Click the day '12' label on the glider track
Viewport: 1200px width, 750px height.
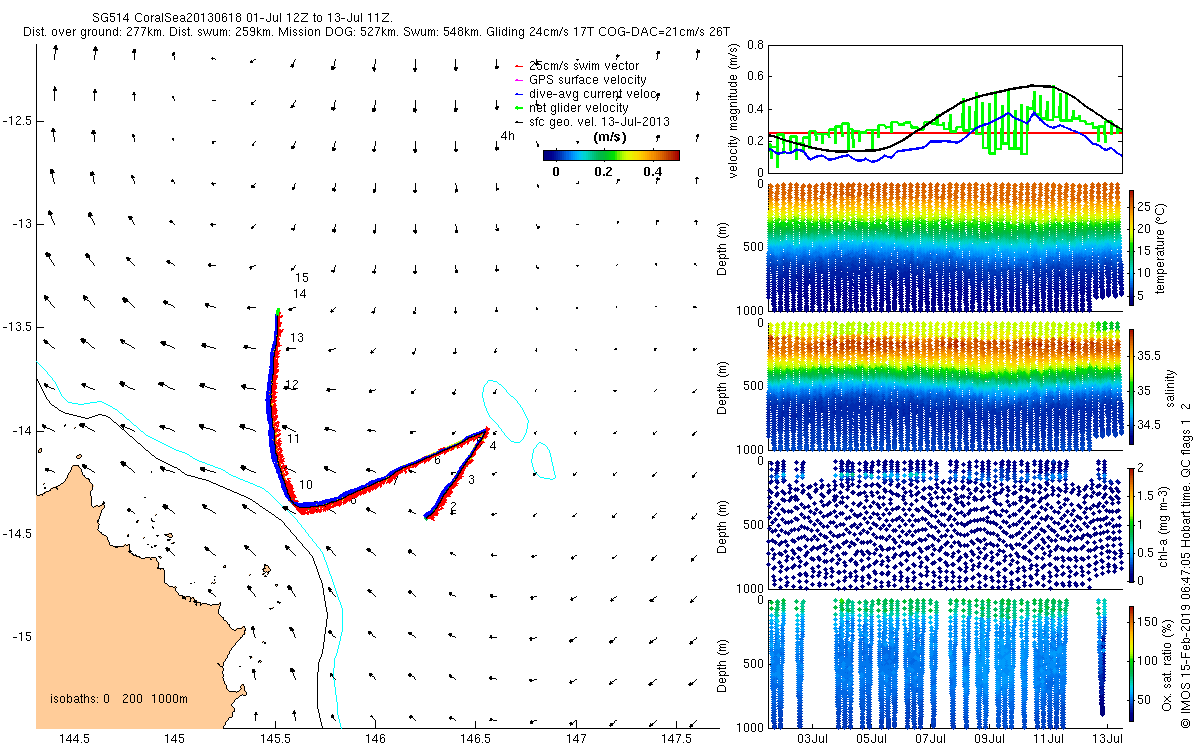tap(292, 385)
